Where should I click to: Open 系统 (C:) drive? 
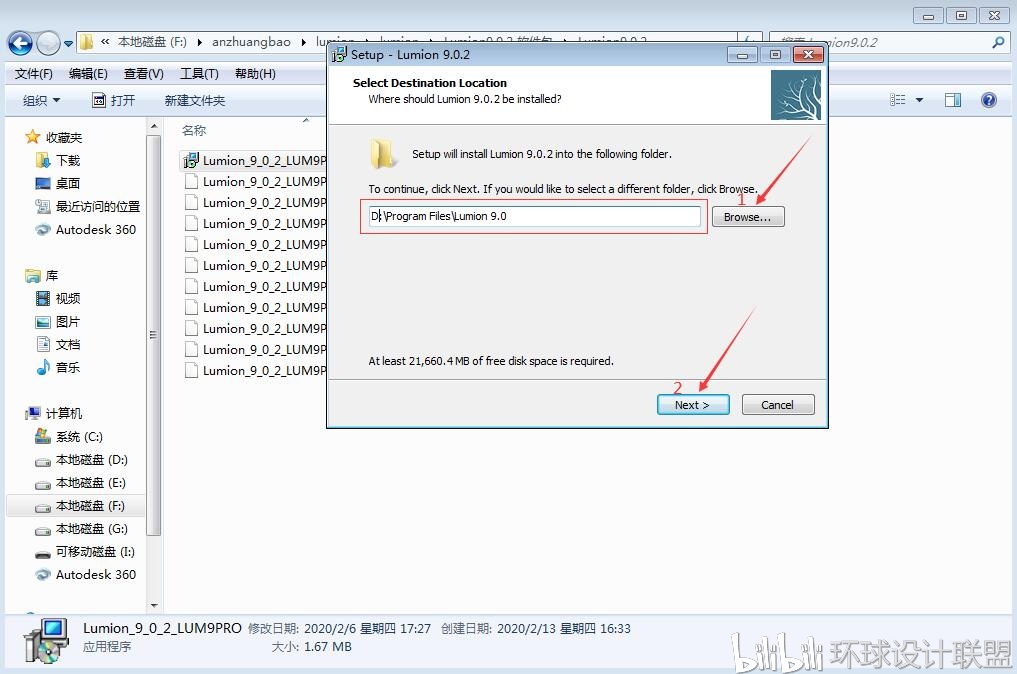point(78,437)
